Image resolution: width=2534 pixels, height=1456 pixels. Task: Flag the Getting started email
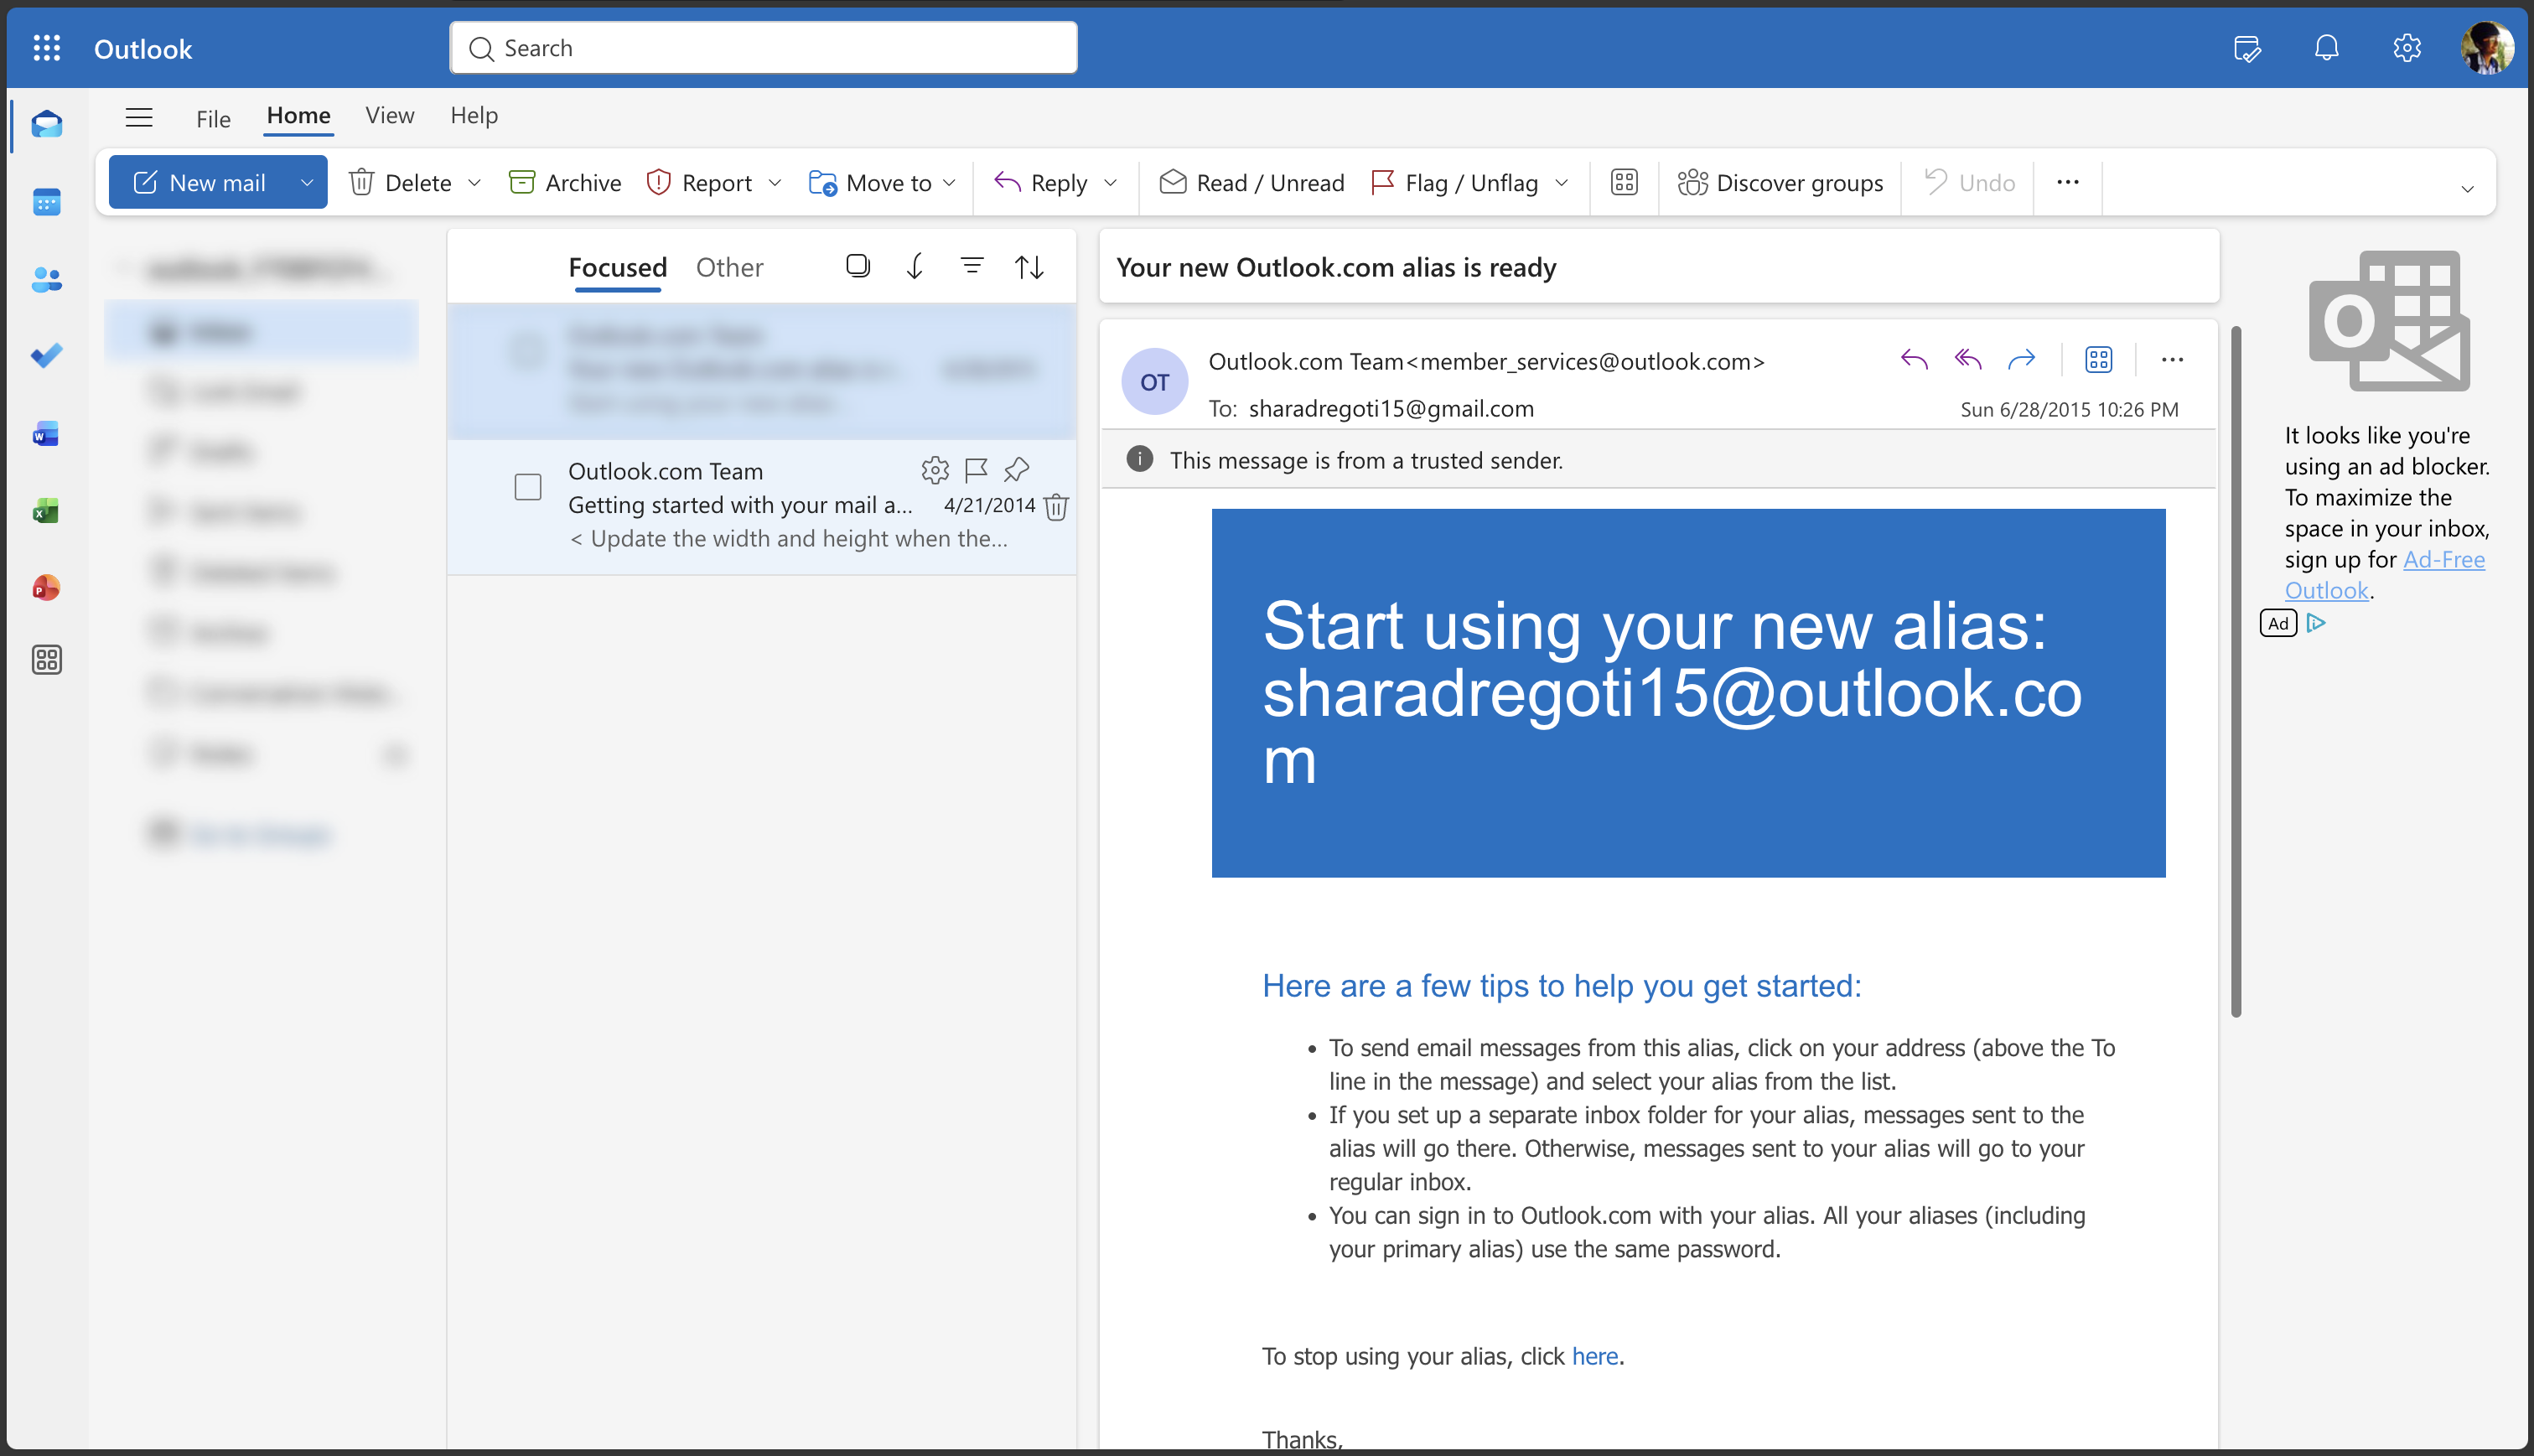click(976, 469)
